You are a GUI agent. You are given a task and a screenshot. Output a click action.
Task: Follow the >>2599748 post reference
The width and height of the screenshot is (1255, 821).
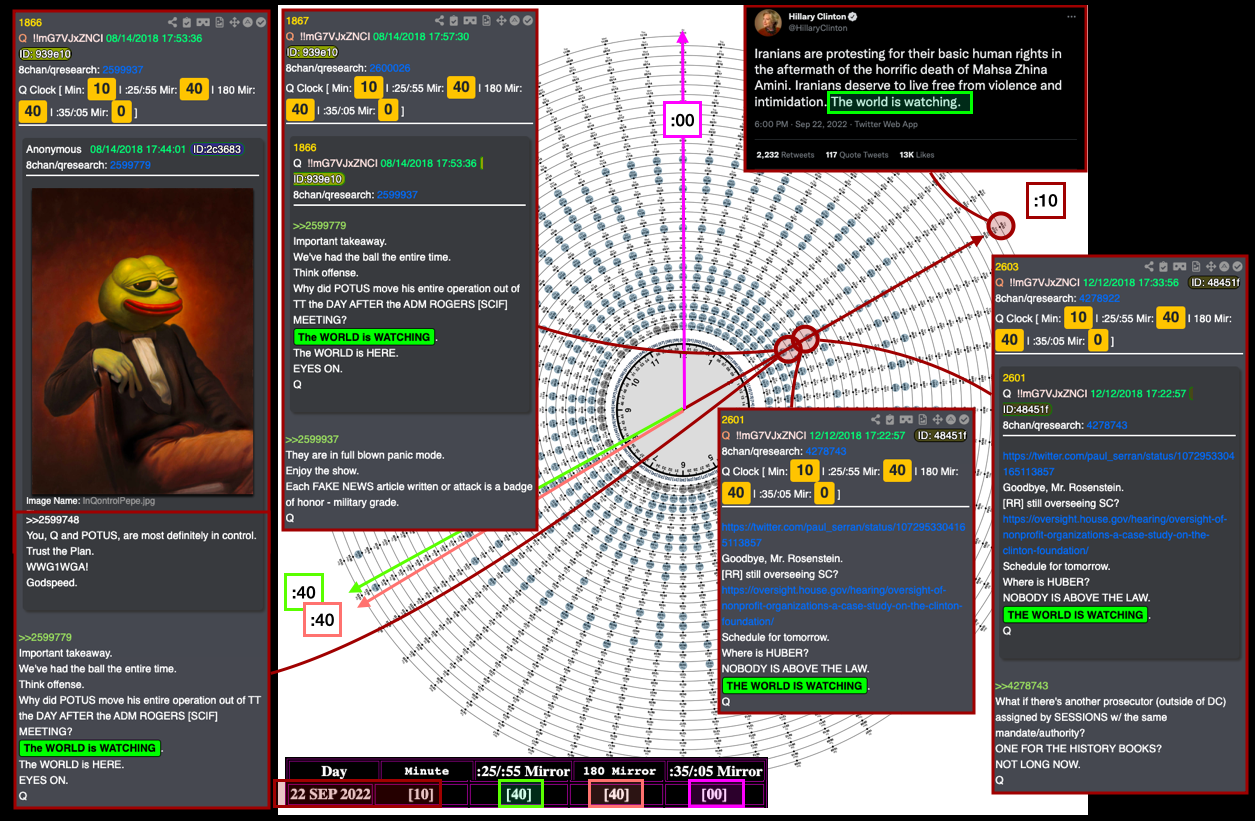[x=53, y=520]
